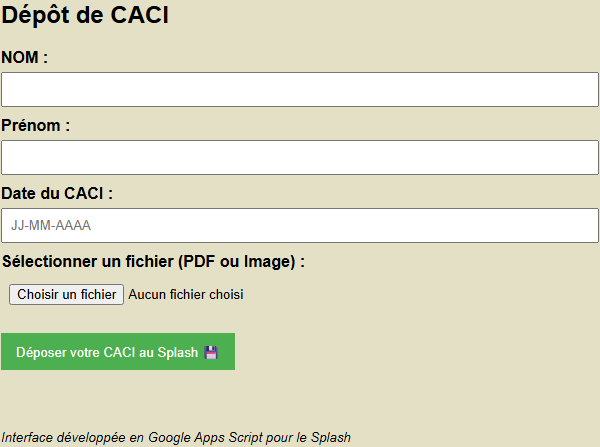Focus the NOM text field
The width and height of the screenshot is (600, 447).
(300, 89)
